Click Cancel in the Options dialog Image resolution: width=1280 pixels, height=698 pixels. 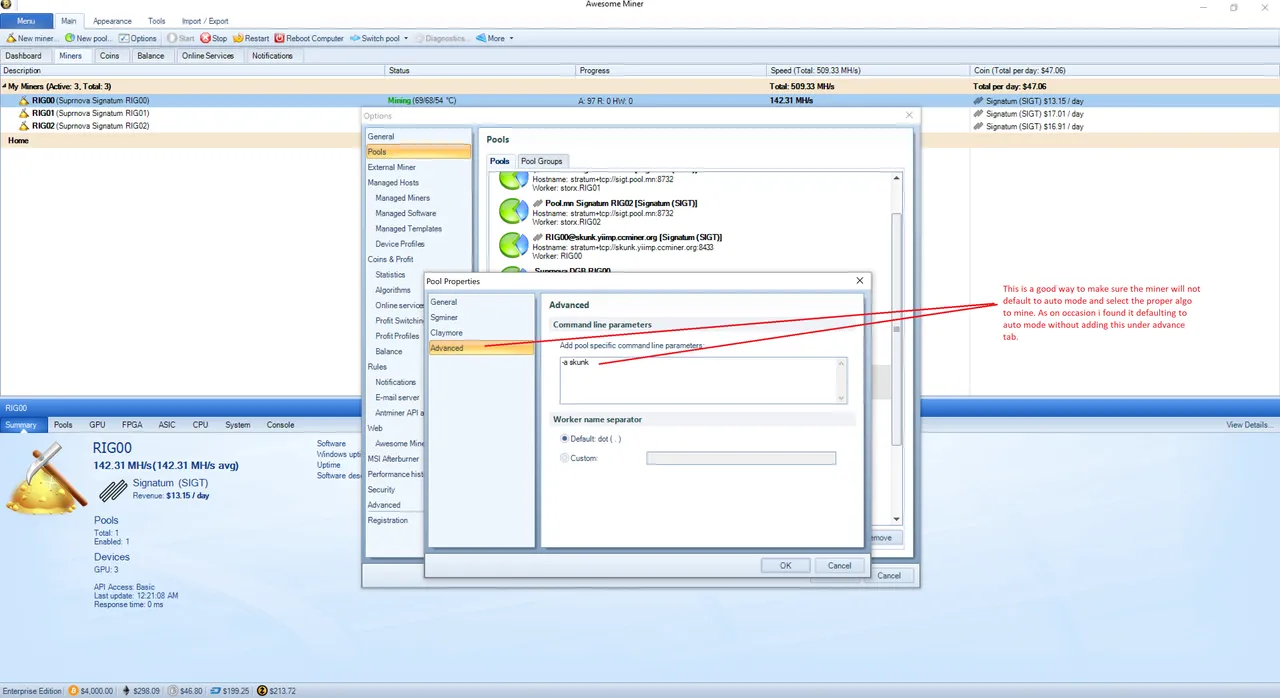pos(889,575)
